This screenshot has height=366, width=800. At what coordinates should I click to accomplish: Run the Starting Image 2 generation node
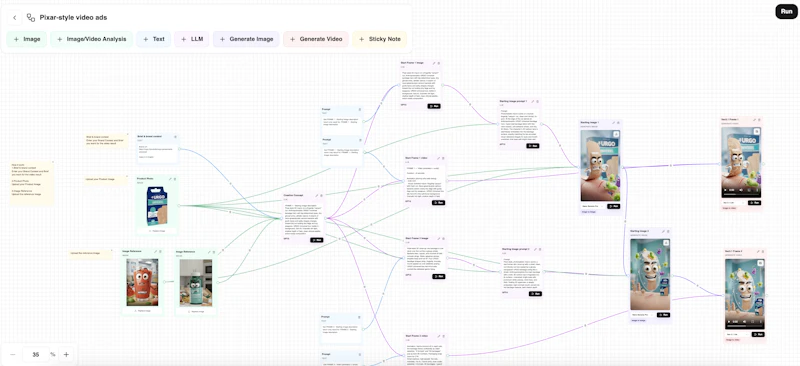tap(663, 315)
